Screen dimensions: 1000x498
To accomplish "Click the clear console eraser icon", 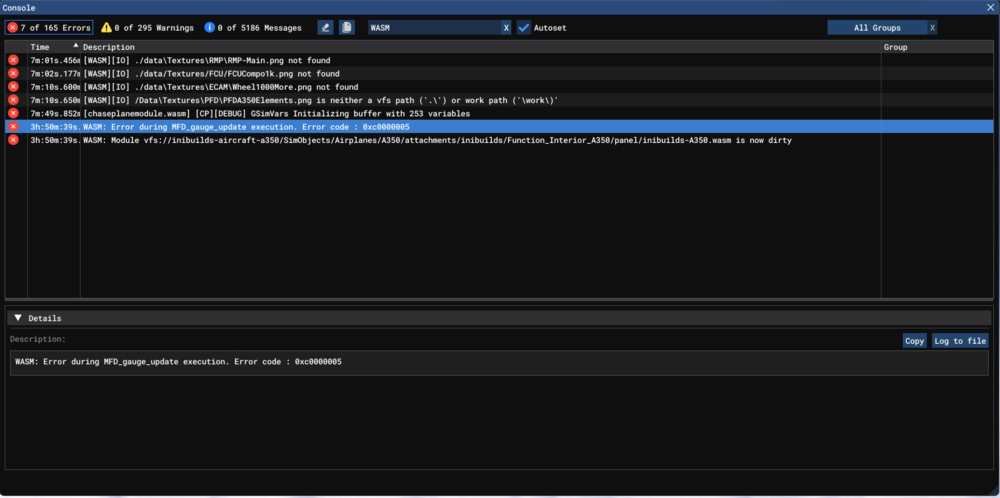I will tap(326, 28).
